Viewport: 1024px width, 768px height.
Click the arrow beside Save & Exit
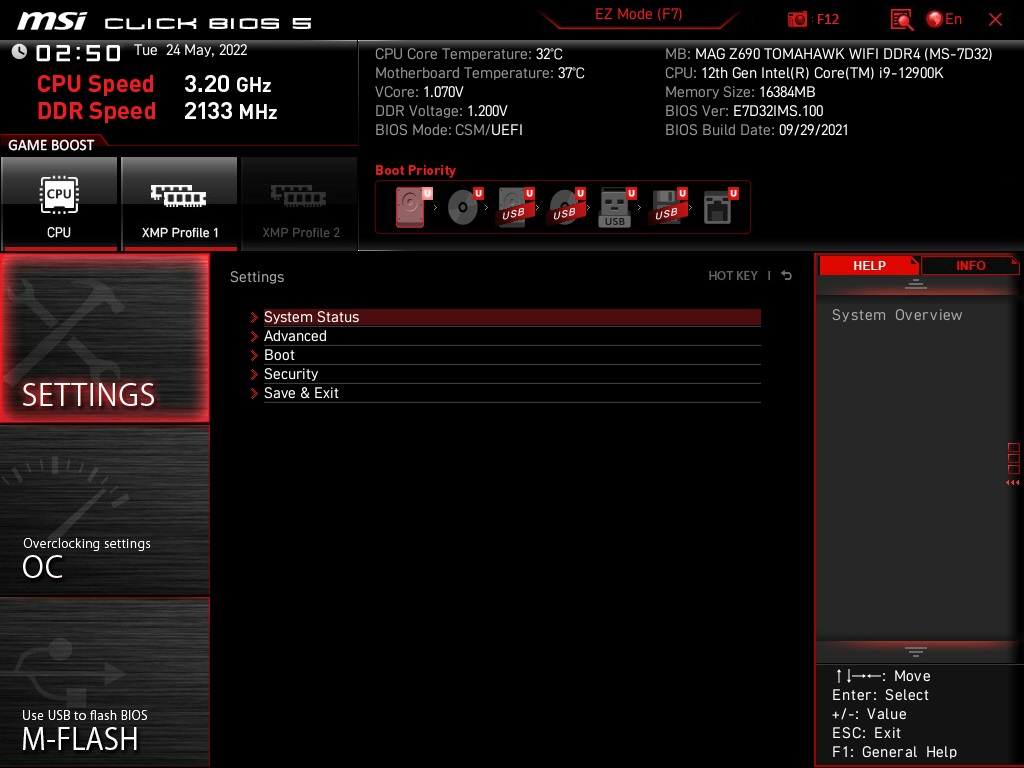tap(254, 393)
